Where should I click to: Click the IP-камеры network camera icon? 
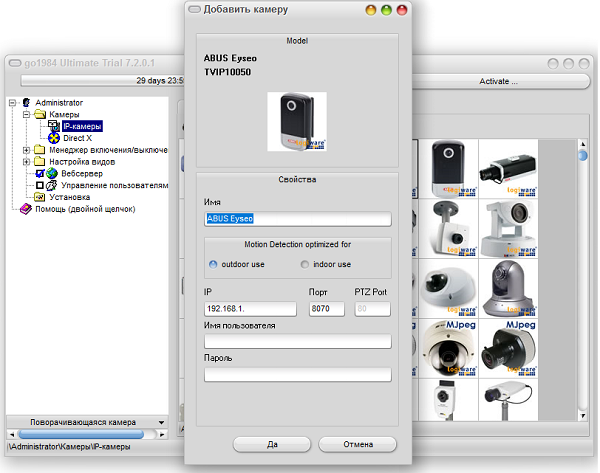click(x=54, y=126)
